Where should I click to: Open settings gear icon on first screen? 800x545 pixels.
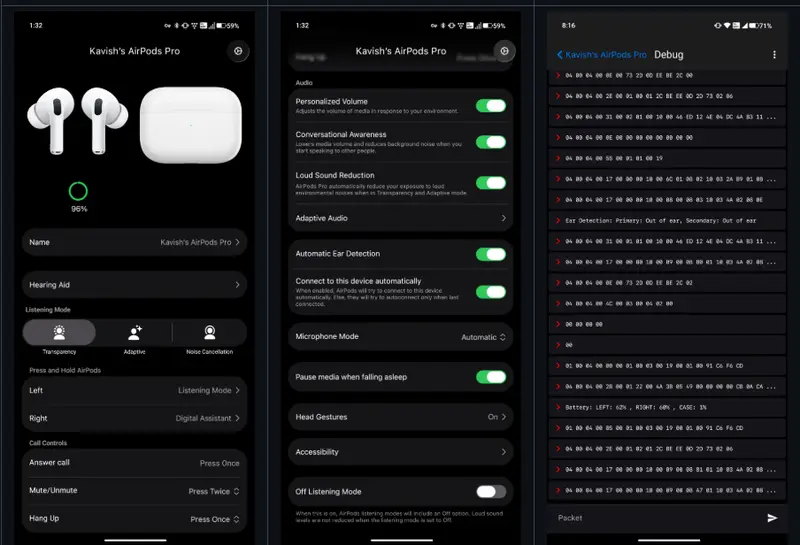[238, 51]
